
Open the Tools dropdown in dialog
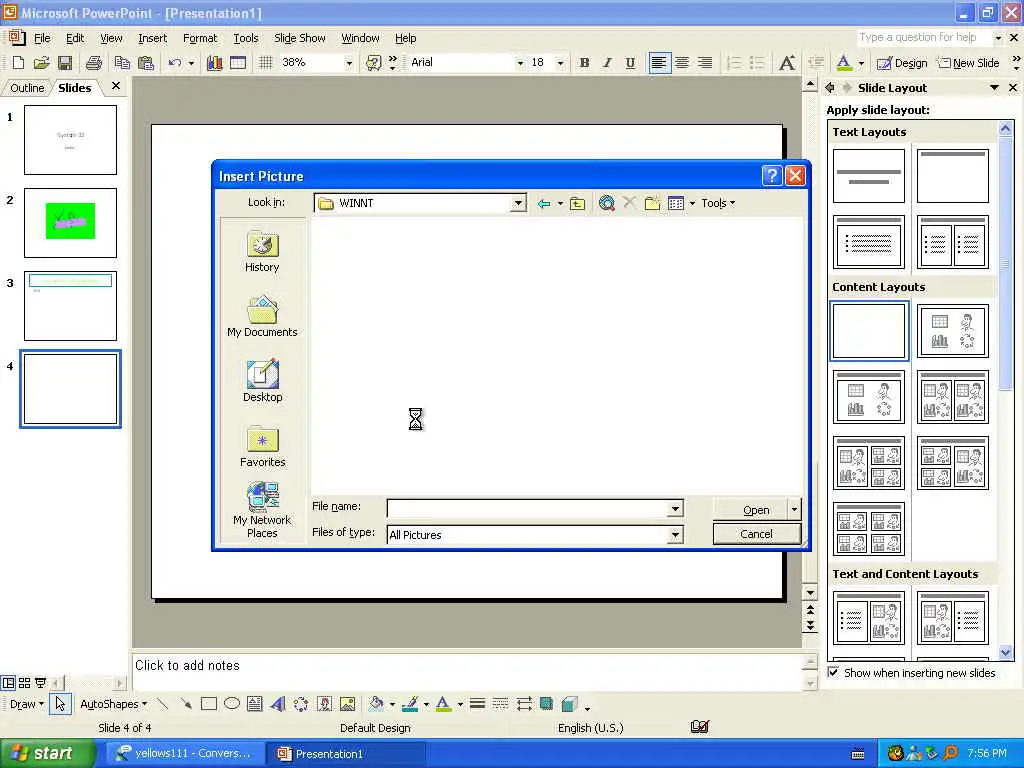point(718,203)
